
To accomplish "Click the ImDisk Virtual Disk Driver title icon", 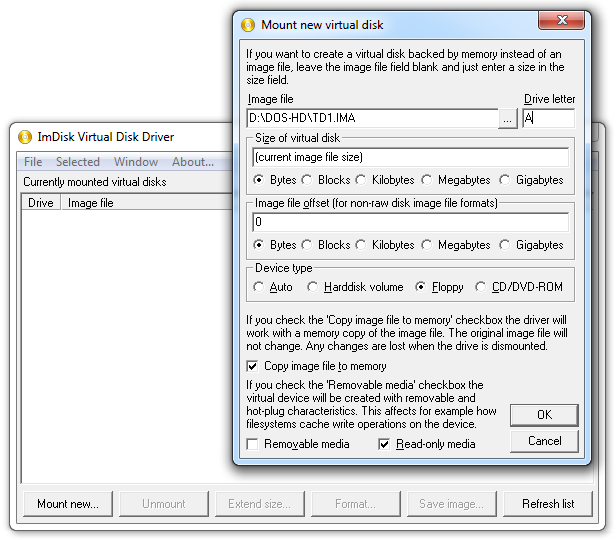I will pos(25,137).
